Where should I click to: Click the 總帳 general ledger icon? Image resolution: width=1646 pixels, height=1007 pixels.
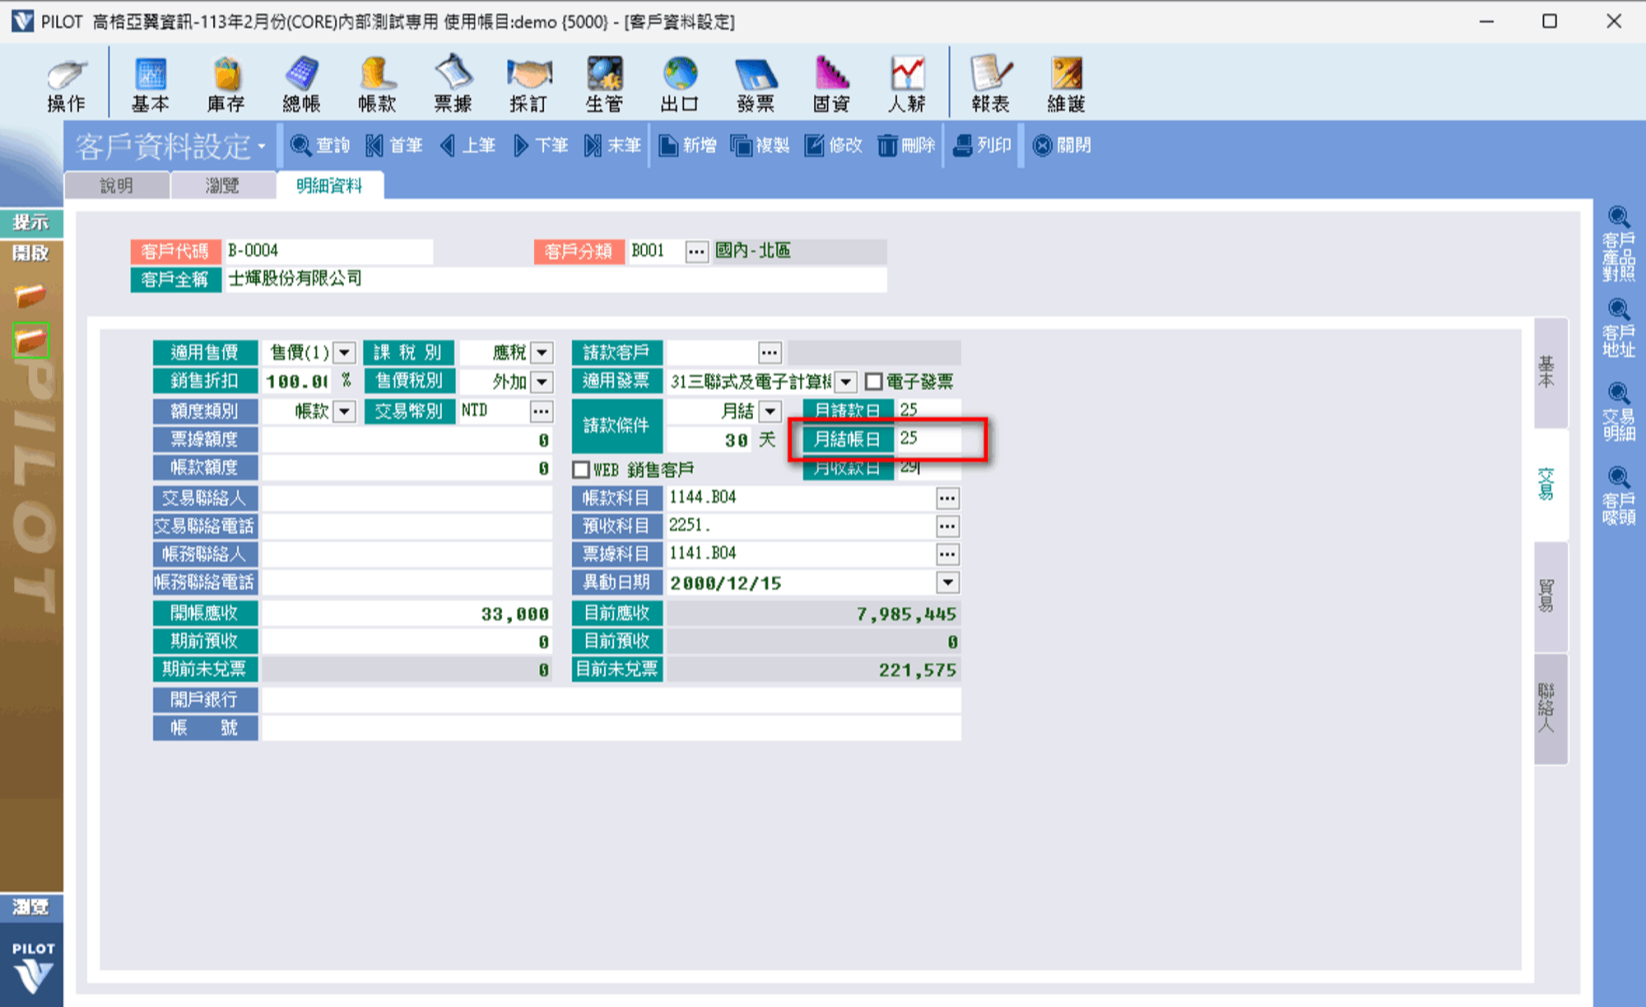[301, 84]
